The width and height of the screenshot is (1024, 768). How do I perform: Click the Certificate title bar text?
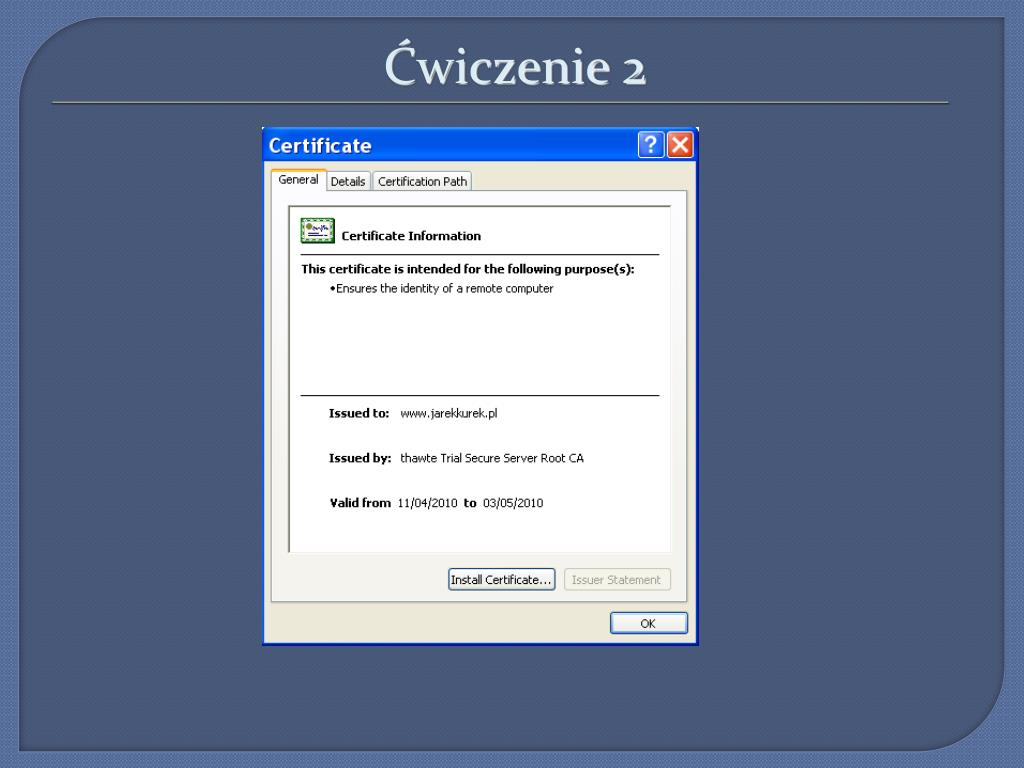(x=320, y=146)
